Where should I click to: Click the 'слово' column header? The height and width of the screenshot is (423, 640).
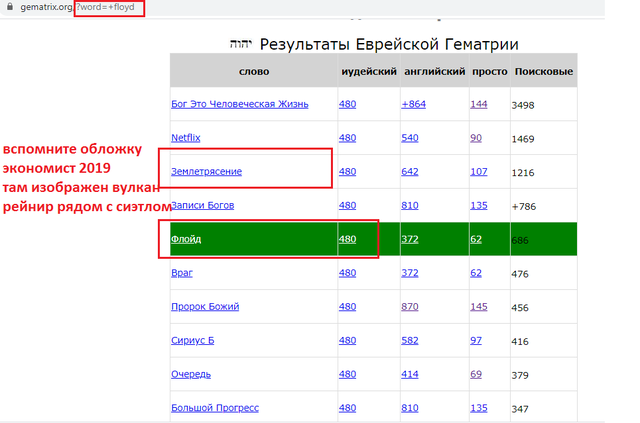[x=254, y=71]
